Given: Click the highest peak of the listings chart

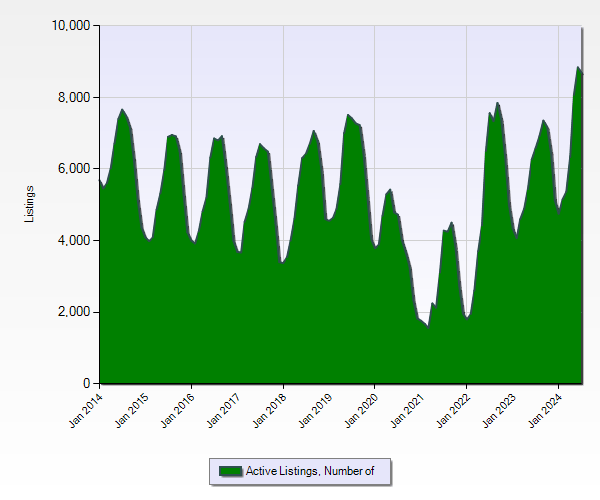Looking at the screenshot, I should (x=578, y=68).
